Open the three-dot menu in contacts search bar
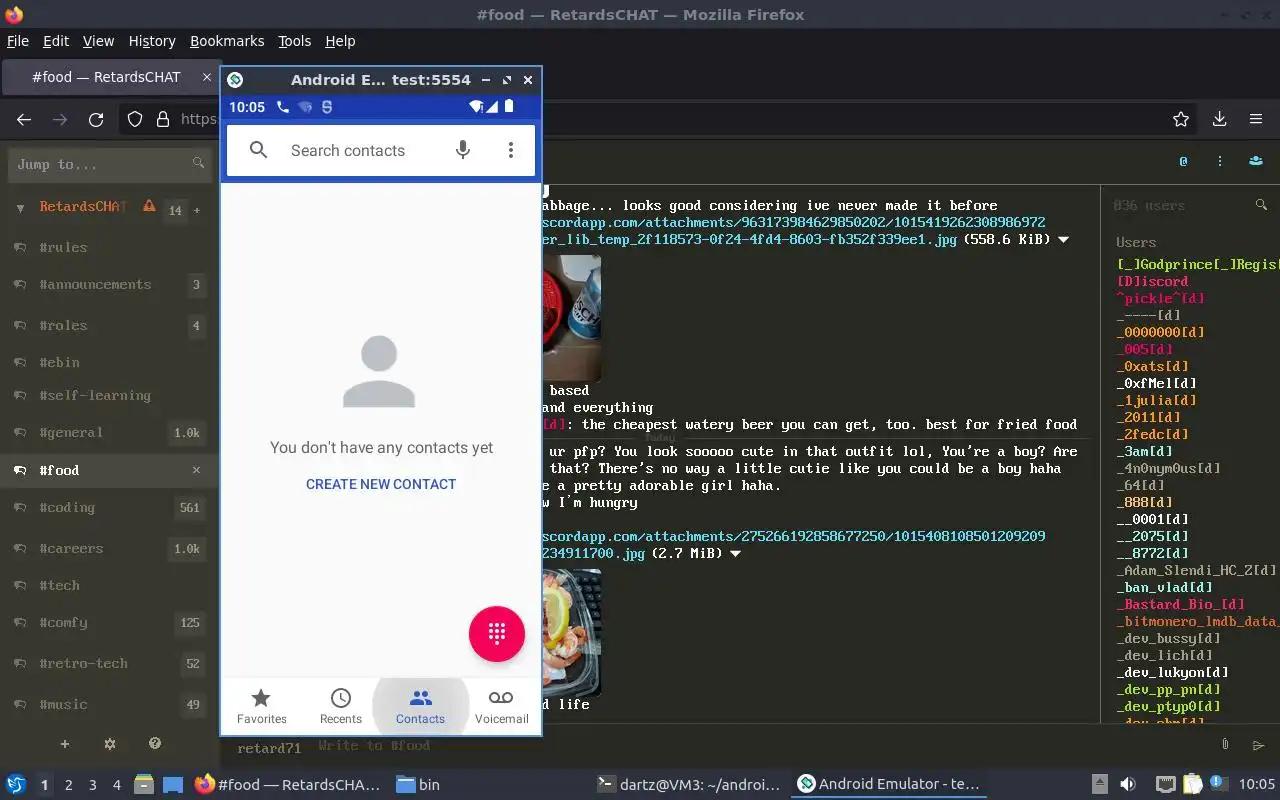Viewport: 1280px width, 800px height. 510,150
